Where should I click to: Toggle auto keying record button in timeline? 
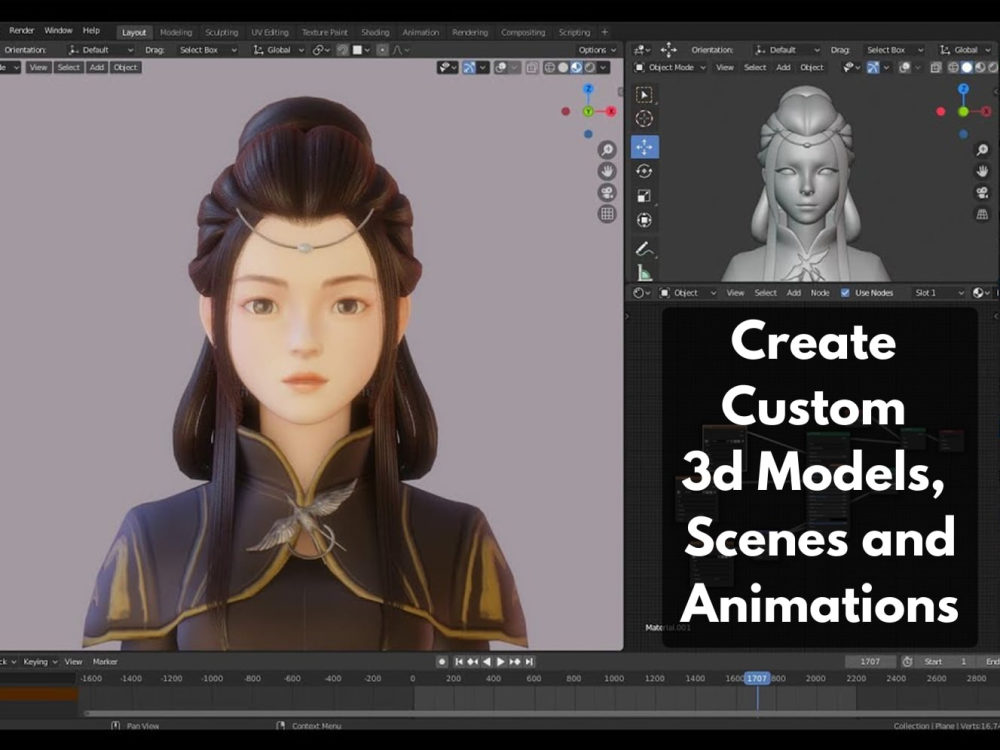441,662
